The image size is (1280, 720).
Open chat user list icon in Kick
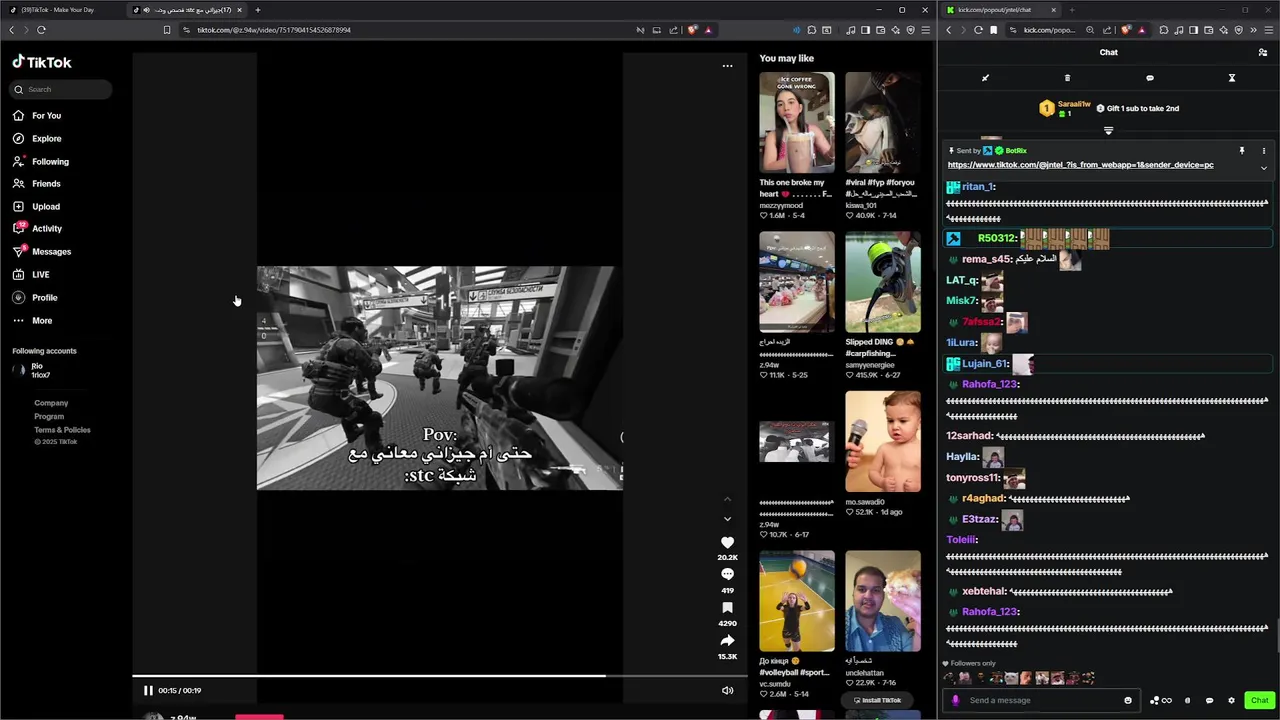(x=1263, y=52)
